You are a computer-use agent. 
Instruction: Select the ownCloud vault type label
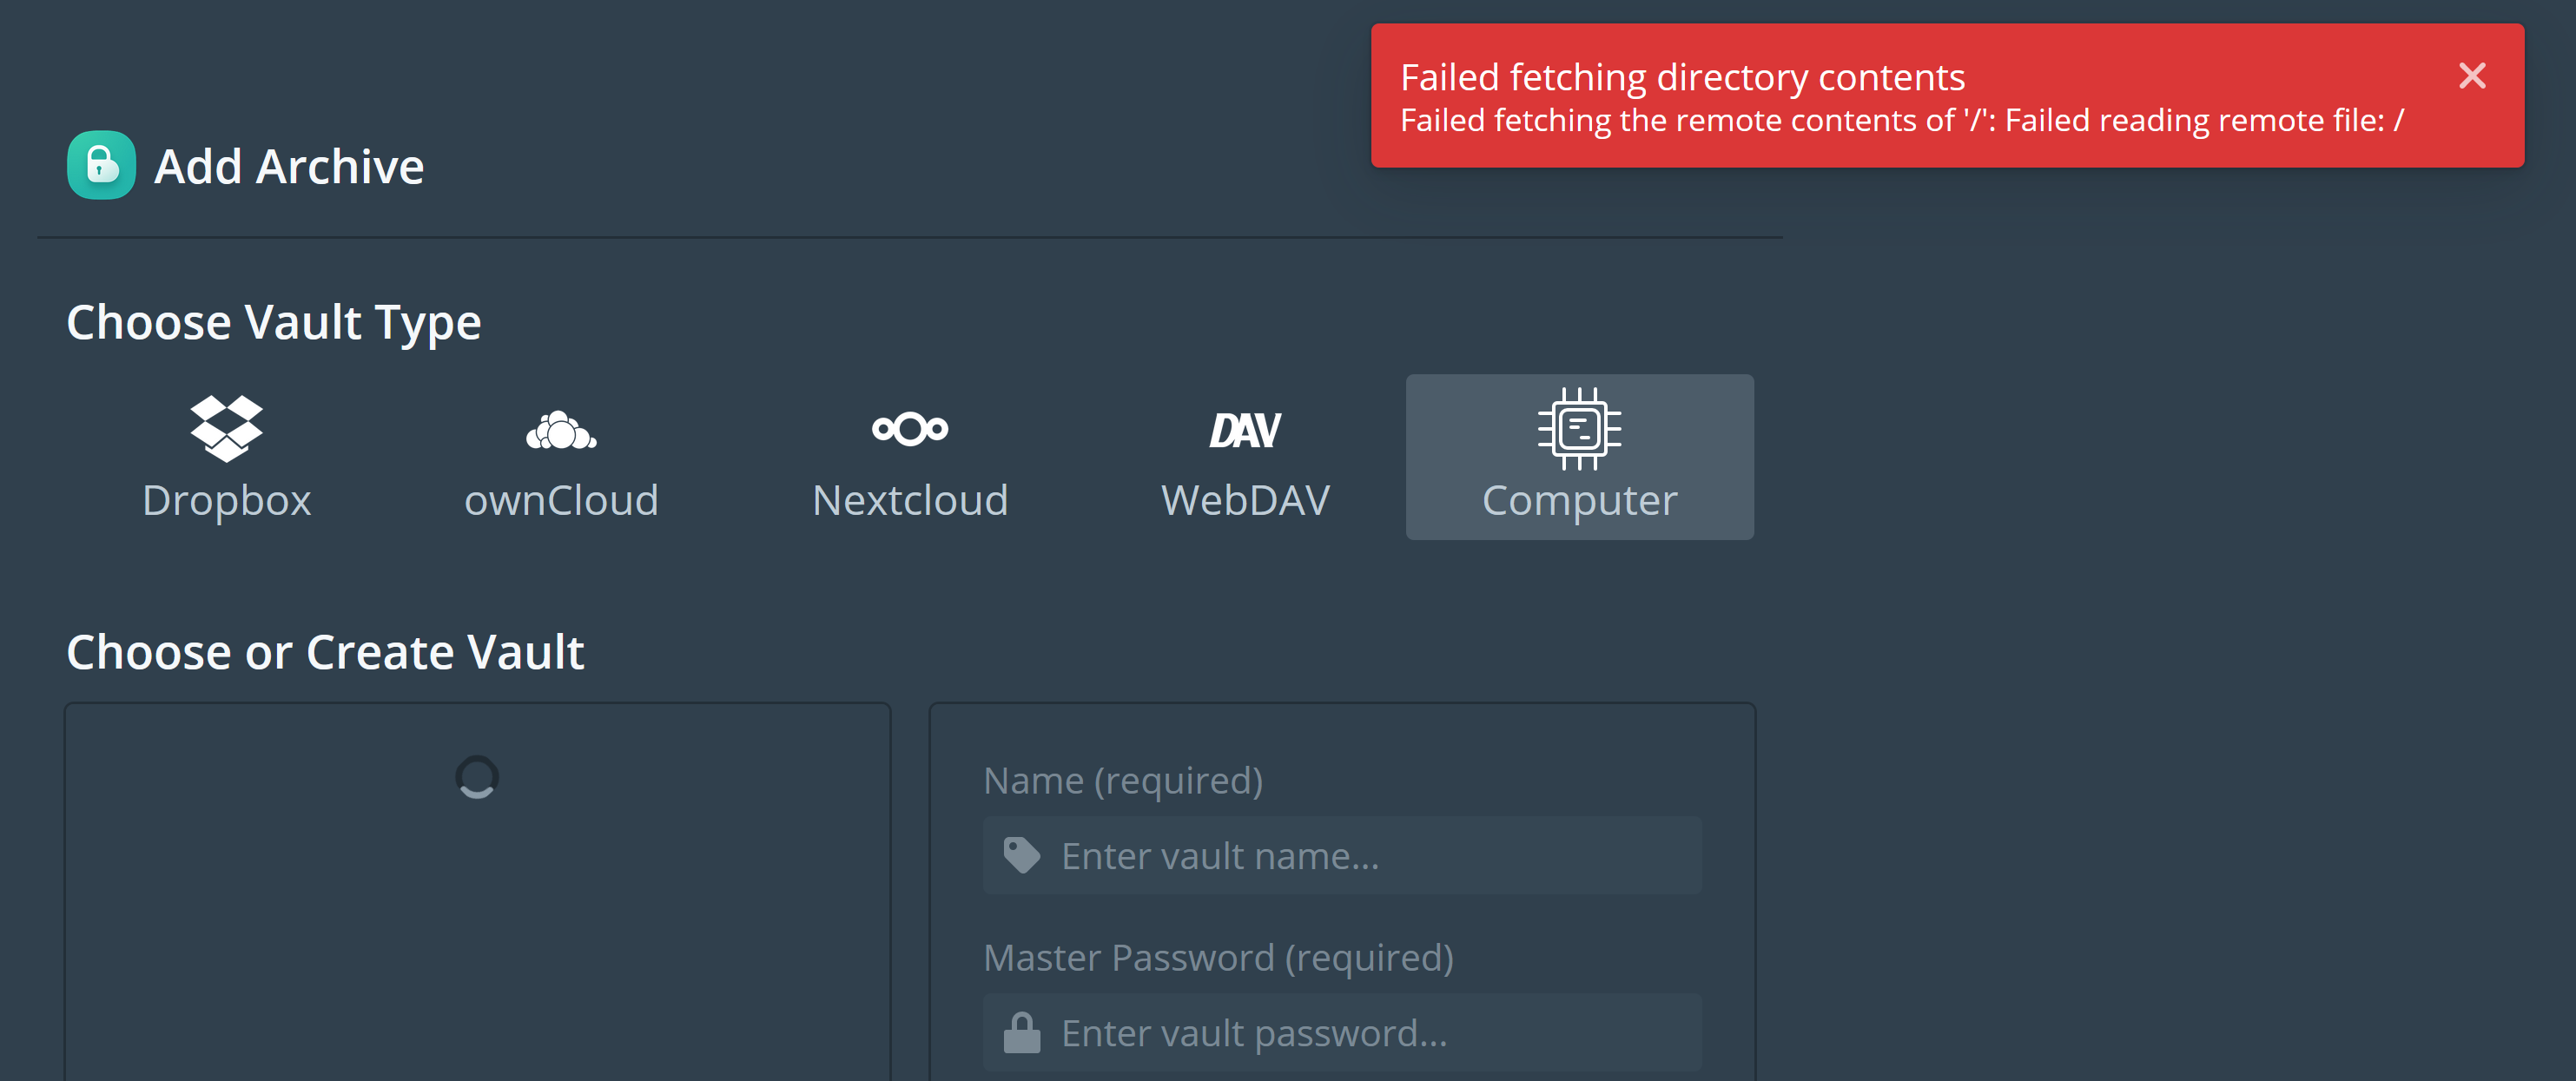coord(561,500)
